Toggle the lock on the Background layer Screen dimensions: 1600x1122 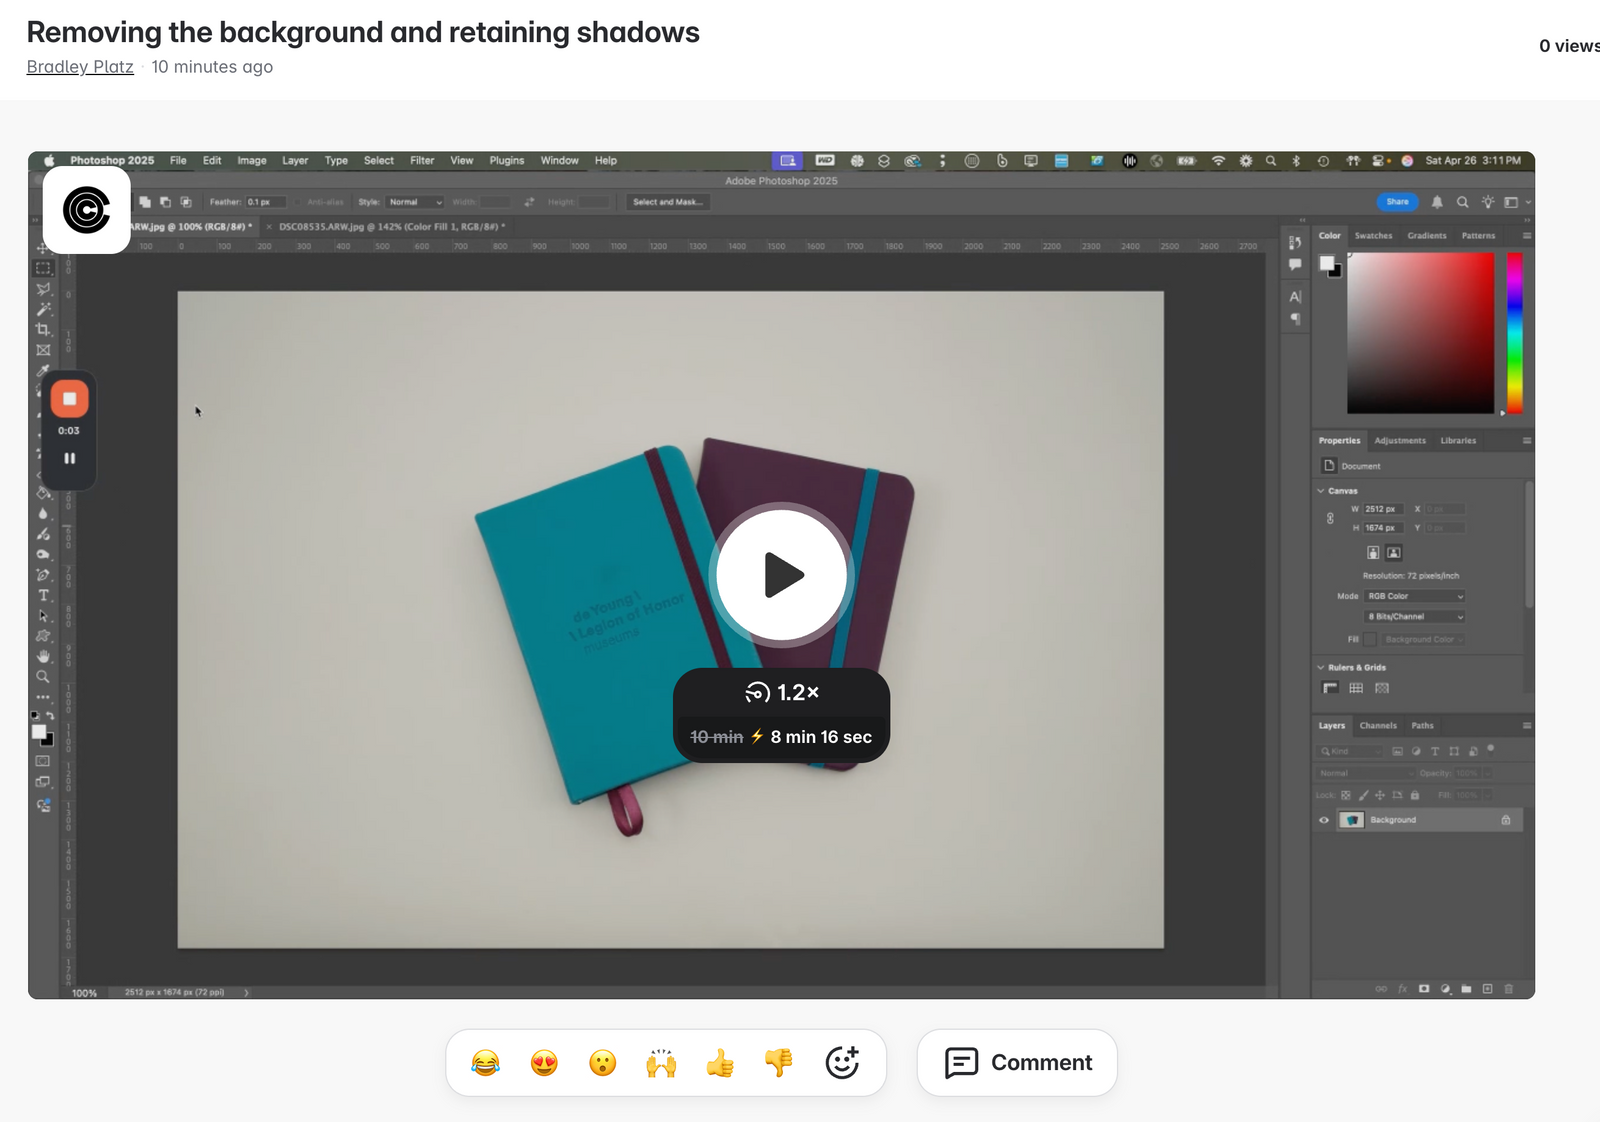(1506, 819)
